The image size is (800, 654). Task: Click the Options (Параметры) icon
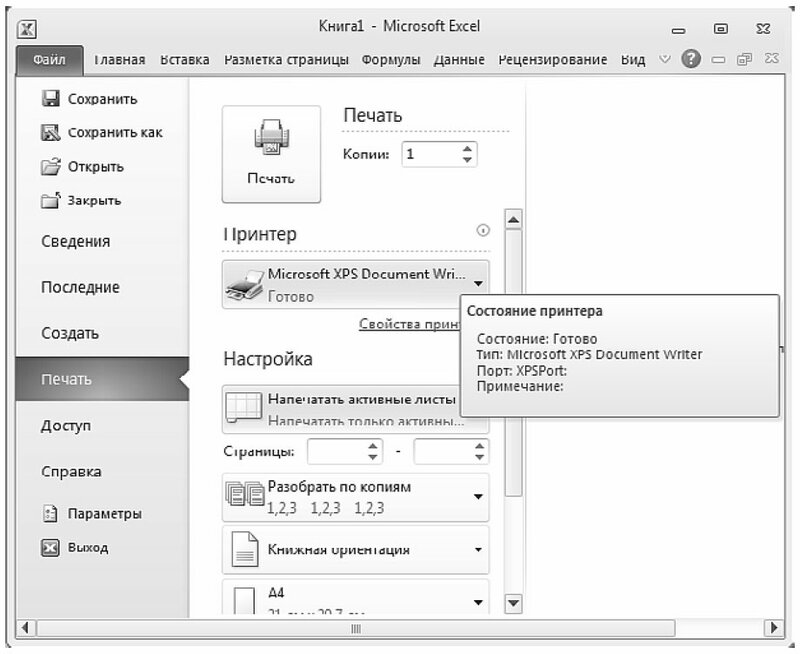(50, 513)
